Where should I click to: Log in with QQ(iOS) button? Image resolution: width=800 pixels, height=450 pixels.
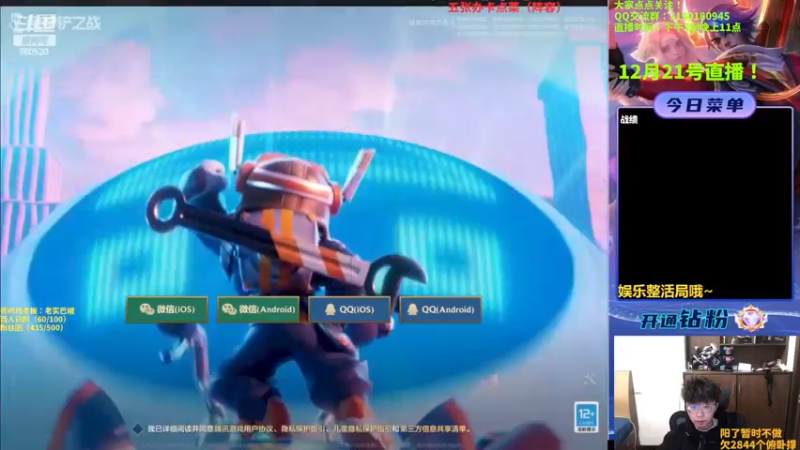349,309
